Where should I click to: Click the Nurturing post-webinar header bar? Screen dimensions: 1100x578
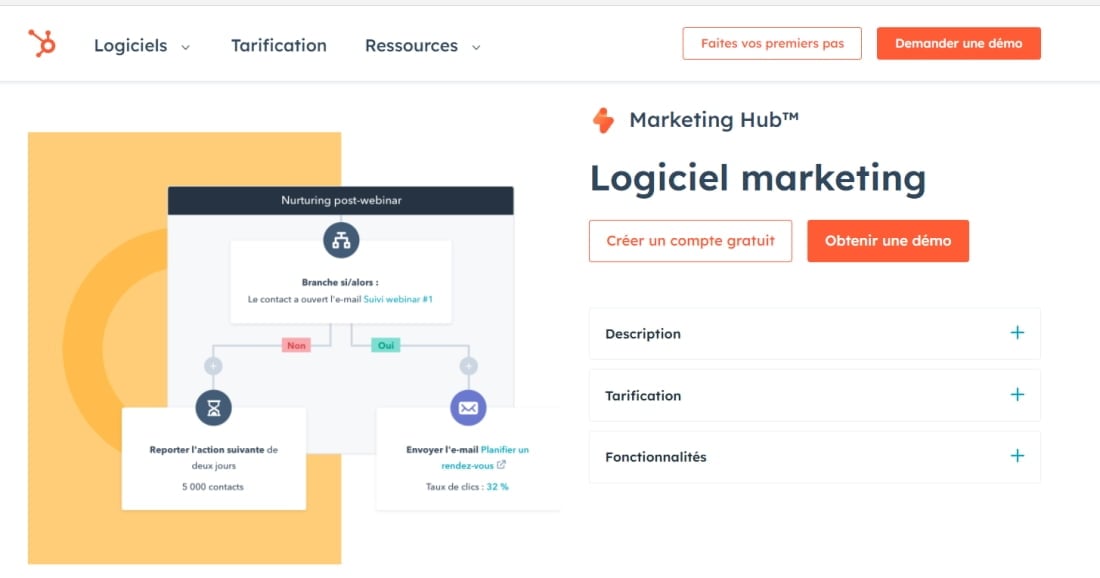point(341,201)
